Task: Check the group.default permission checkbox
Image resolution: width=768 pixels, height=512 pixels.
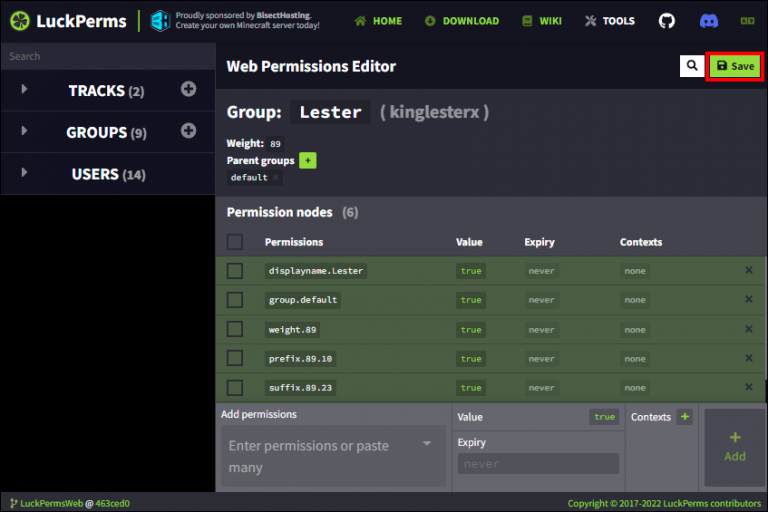Action: click(x=235, y=300)
